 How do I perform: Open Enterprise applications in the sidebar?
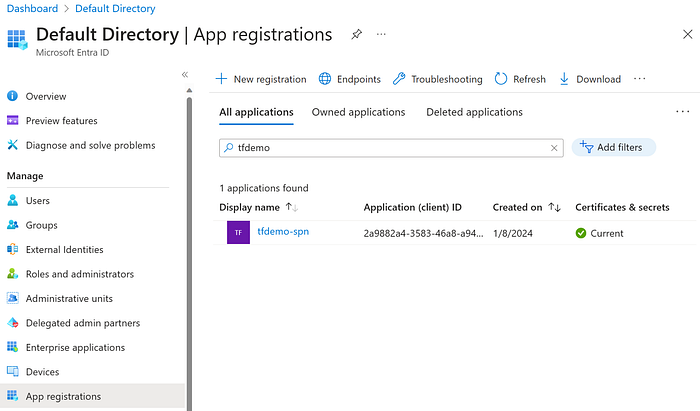click(x=75, y=348)
